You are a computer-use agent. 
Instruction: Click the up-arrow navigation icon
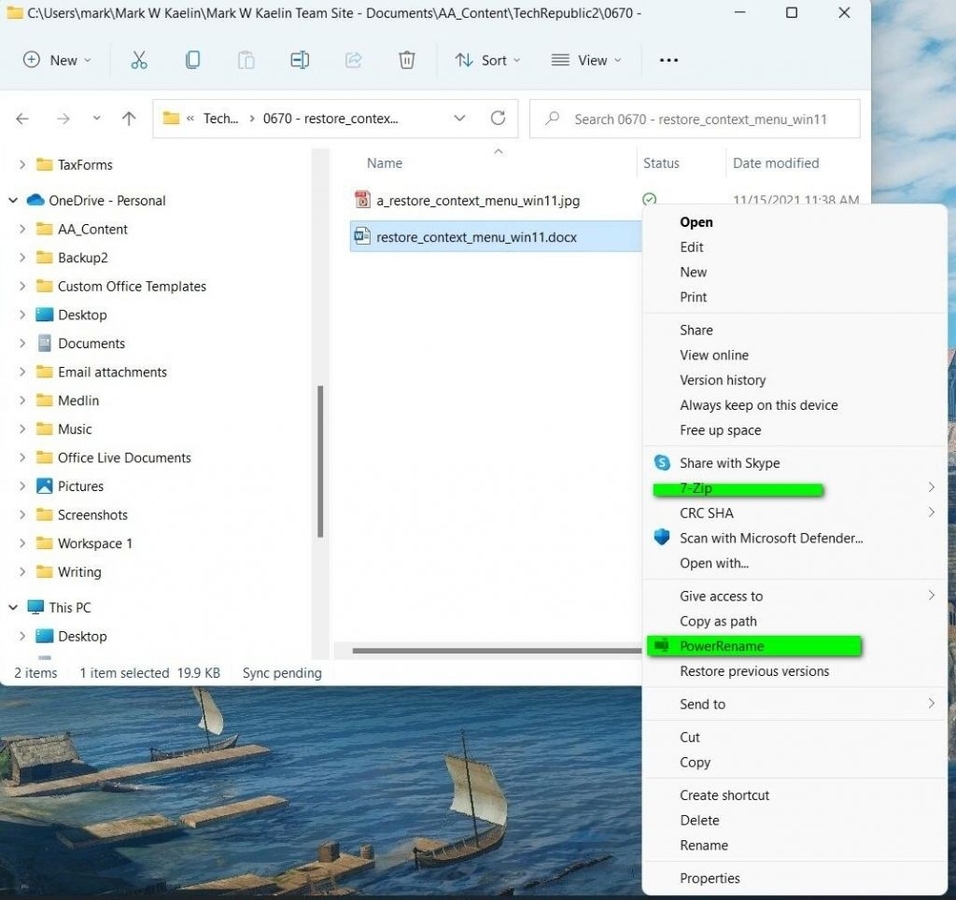128,118
